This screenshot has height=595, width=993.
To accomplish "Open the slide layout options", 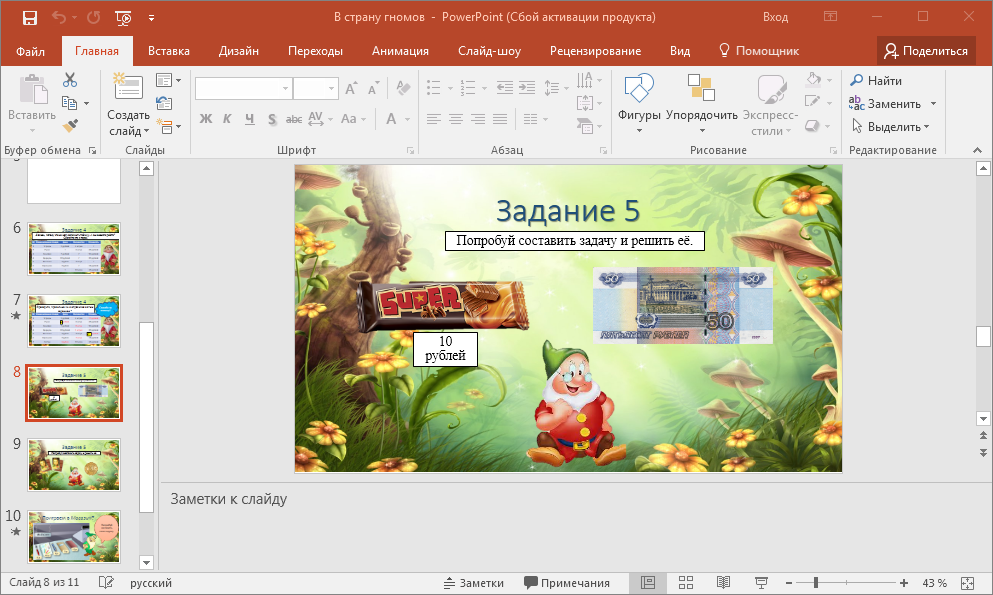I will [x=168, y=80].
